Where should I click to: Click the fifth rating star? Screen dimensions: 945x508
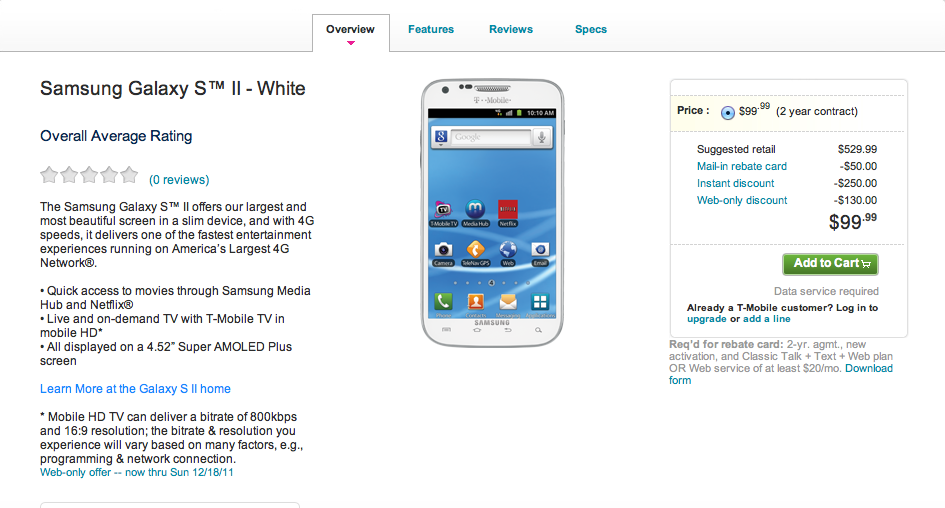pos(129,175)
